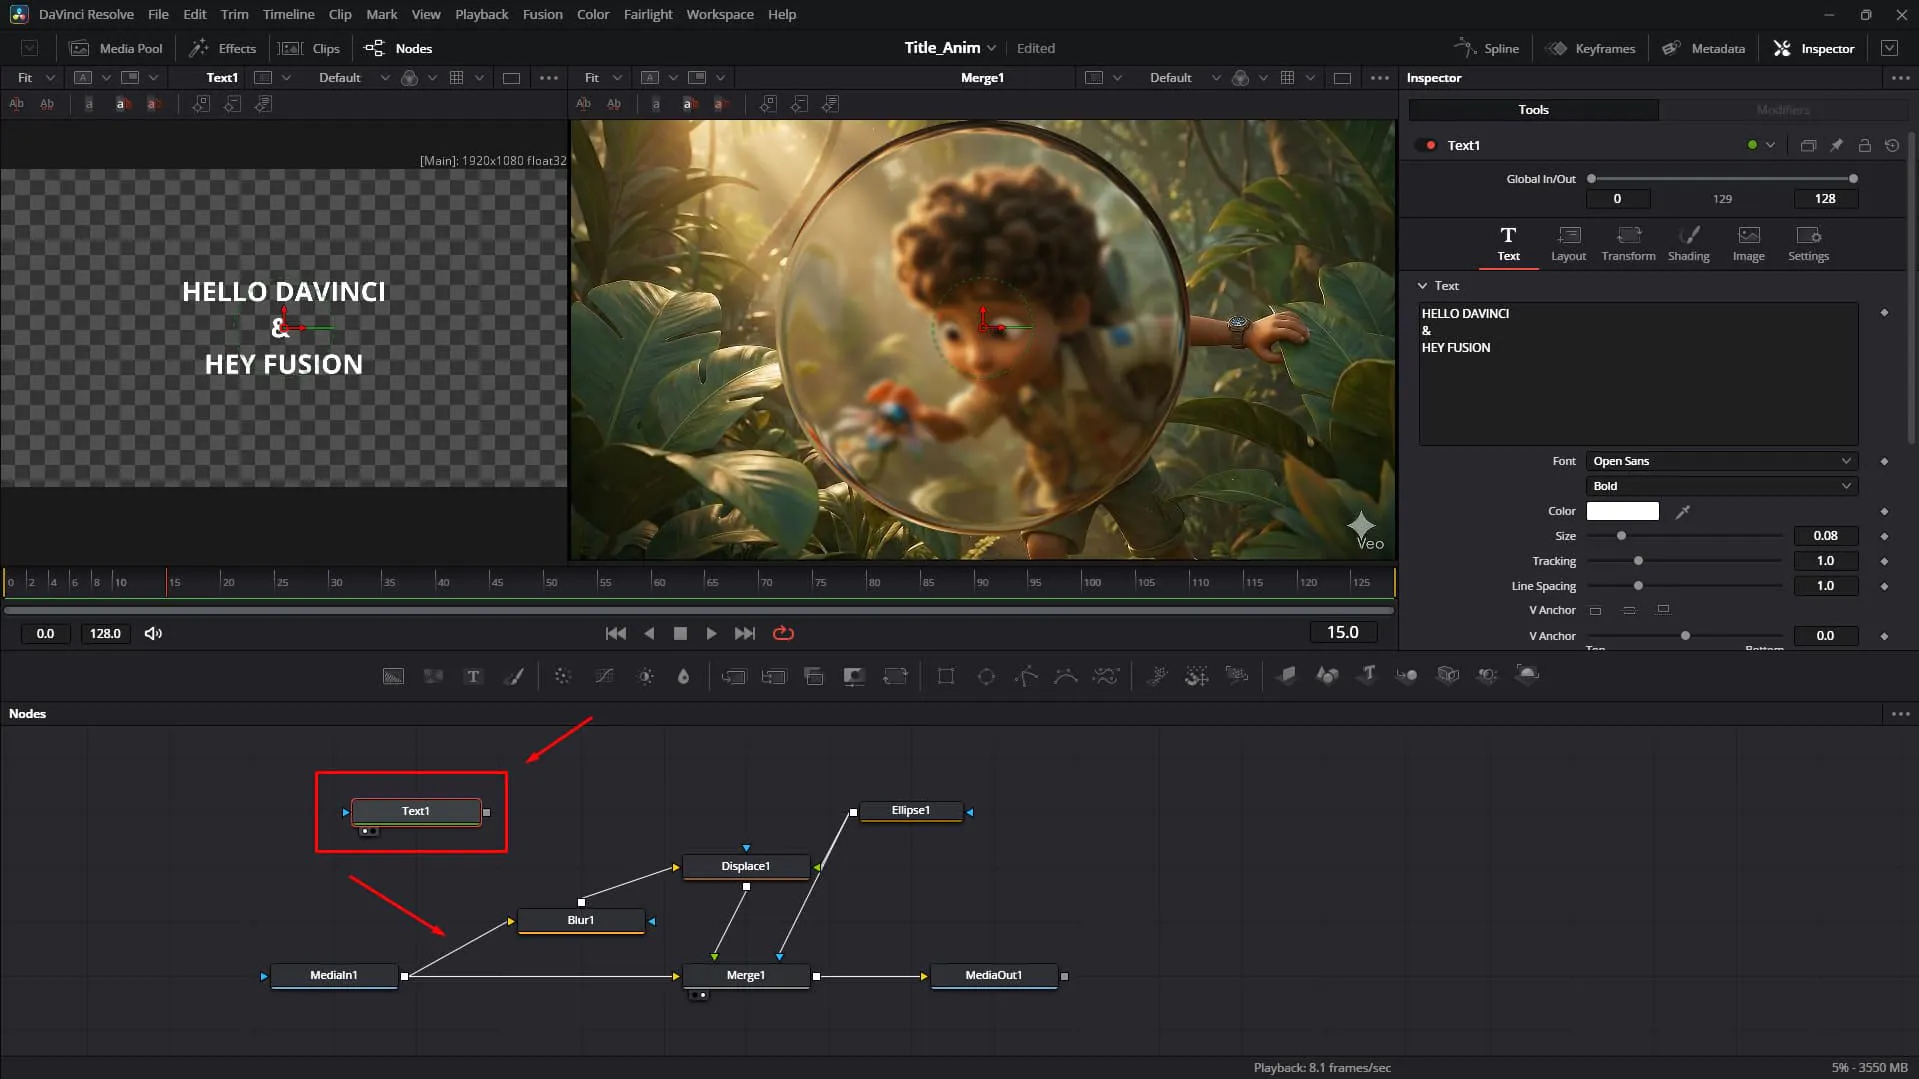
Task: Click the color picker eyedropper icon
Action: coord(1683,511)
